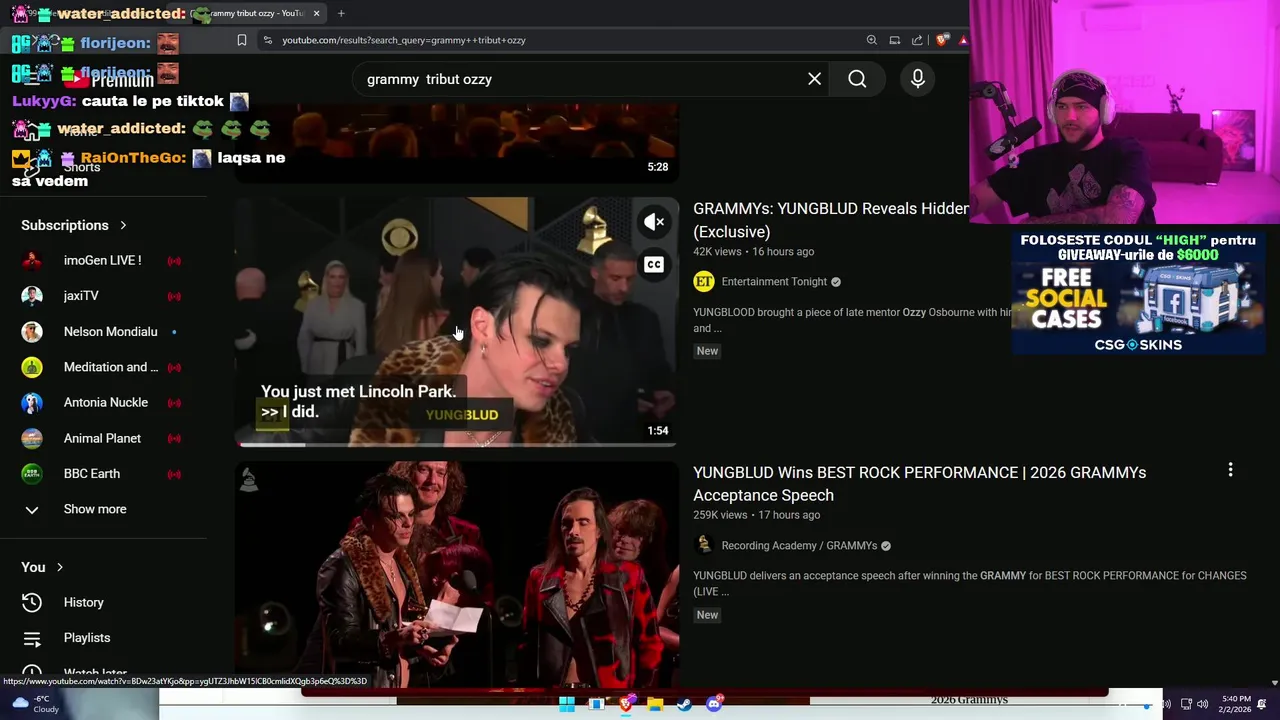The width and height of the screenshot is (1280, 720).
Task: Open a new browser tab with plus
Action: point(341,13)
